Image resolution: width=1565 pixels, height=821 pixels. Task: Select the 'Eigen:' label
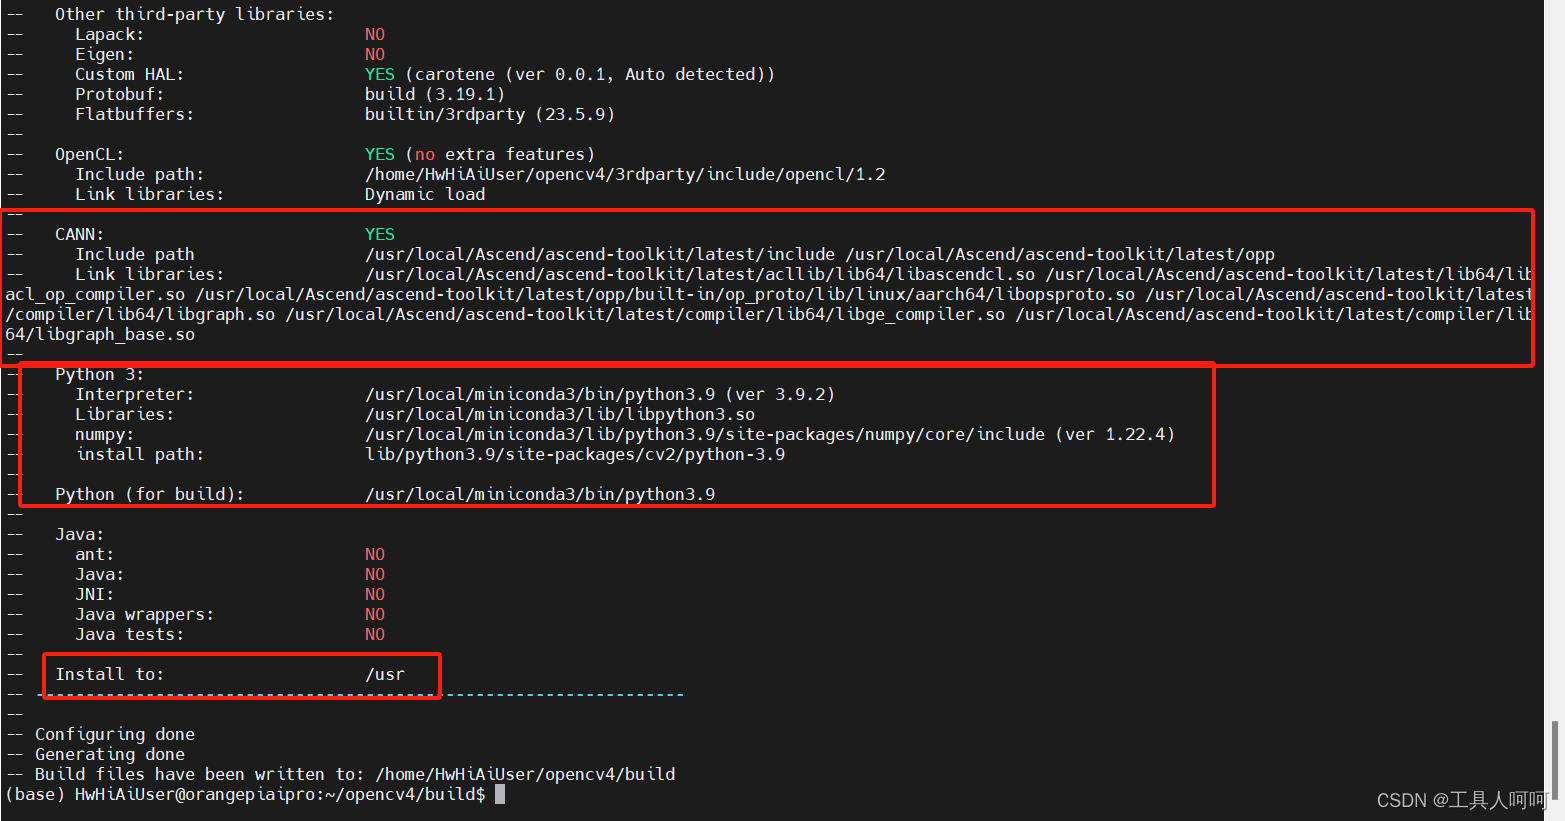pos(105,54)
